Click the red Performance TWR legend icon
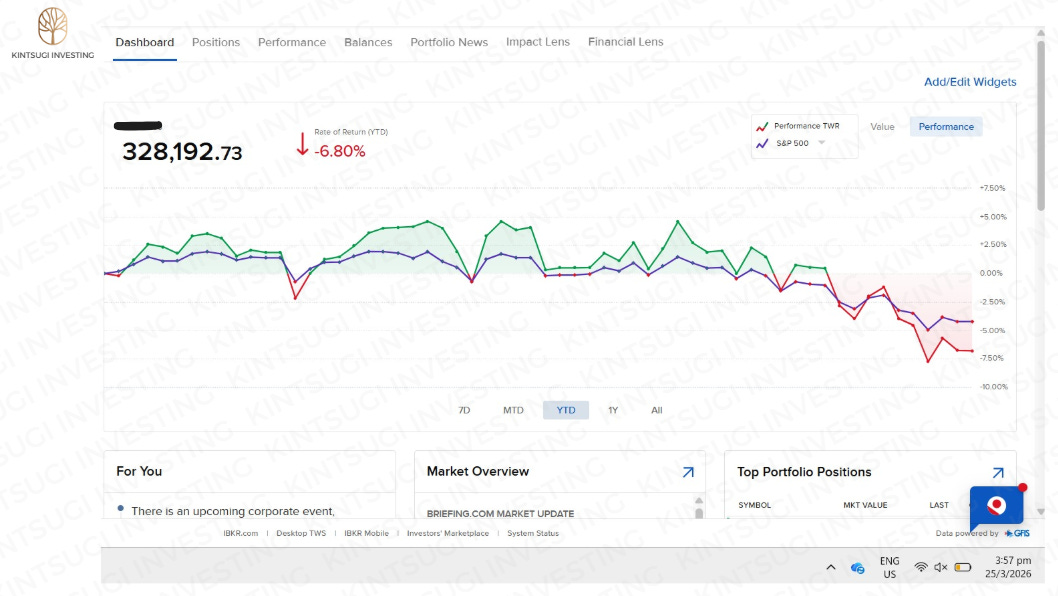Viewport: 1058px width, 596px height. pos(762,126)
